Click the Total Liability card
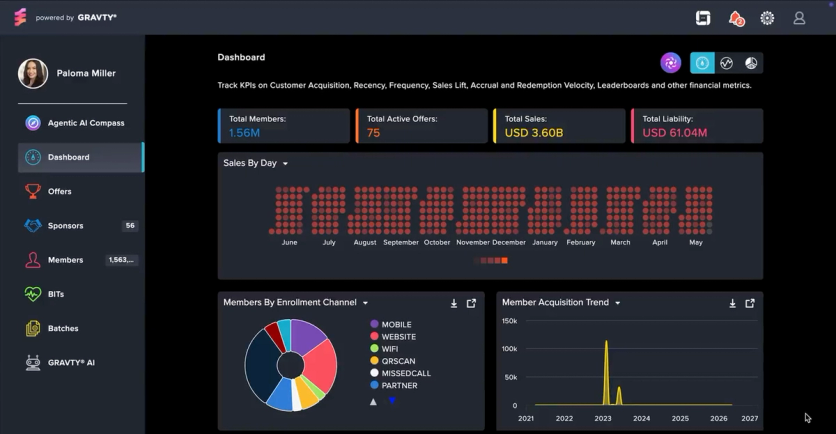 coord(697,126)
